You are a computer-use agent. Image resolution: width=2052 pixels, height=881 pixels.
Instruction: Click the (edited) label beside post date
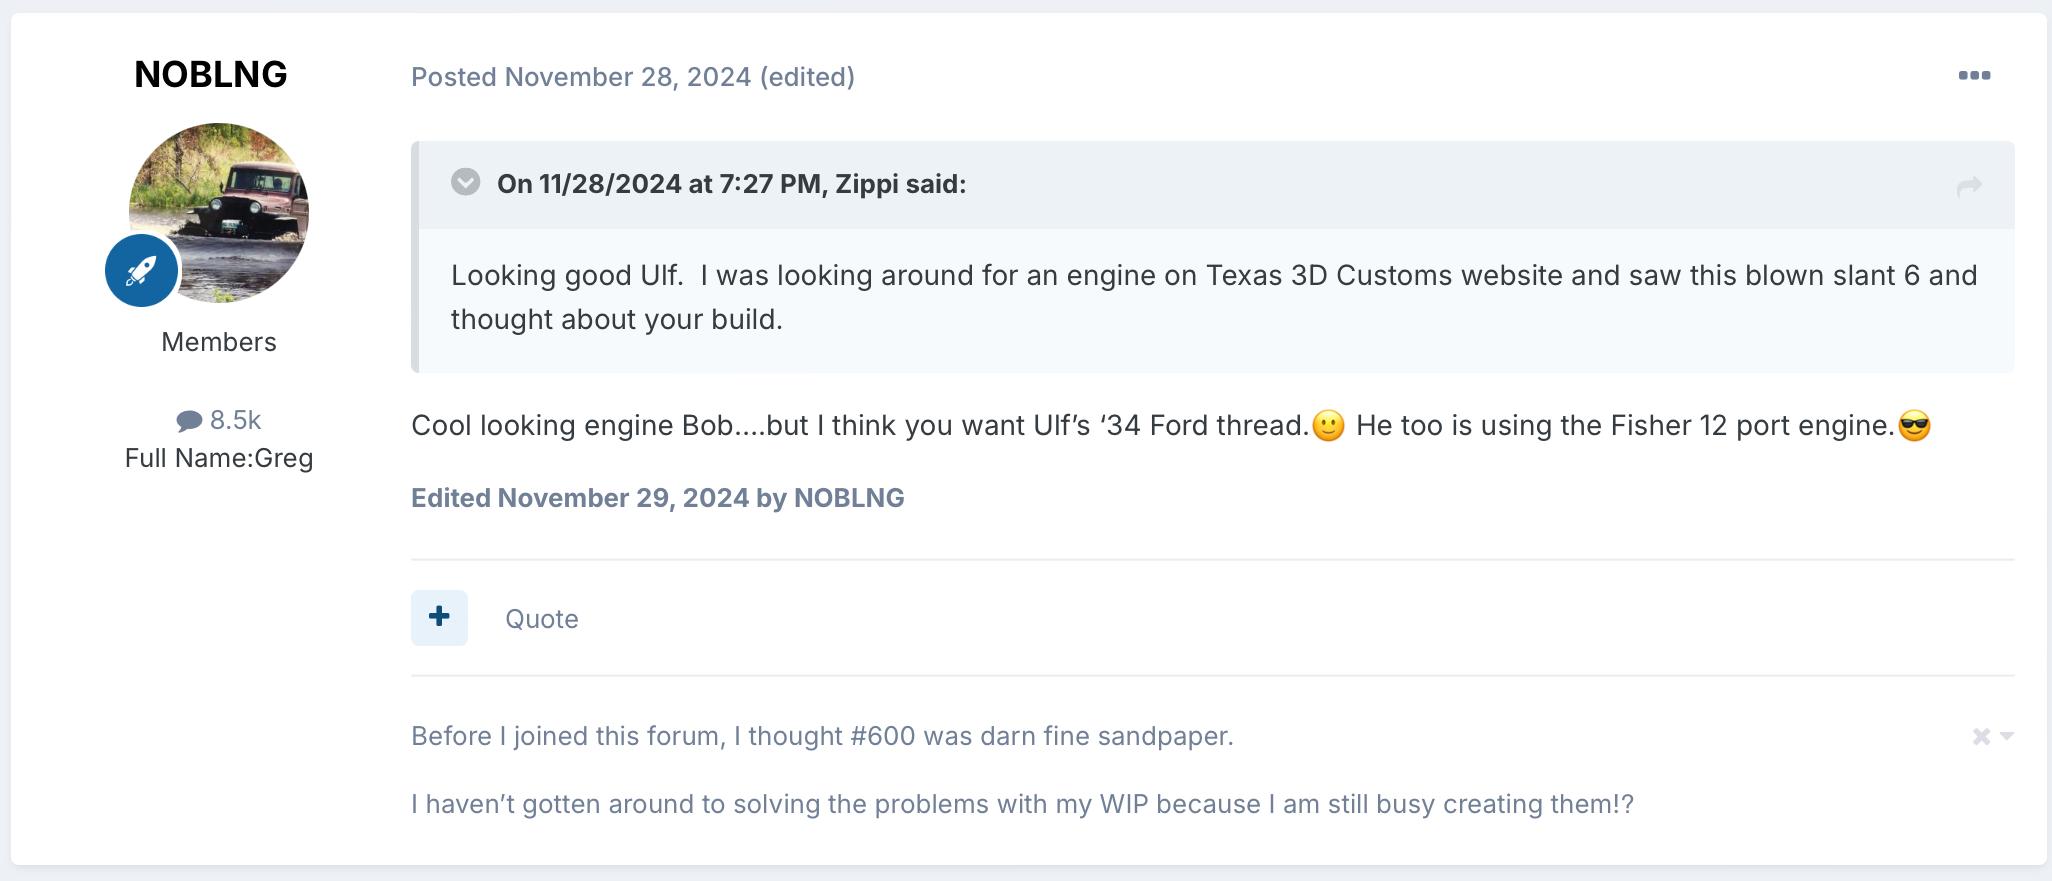807,77
